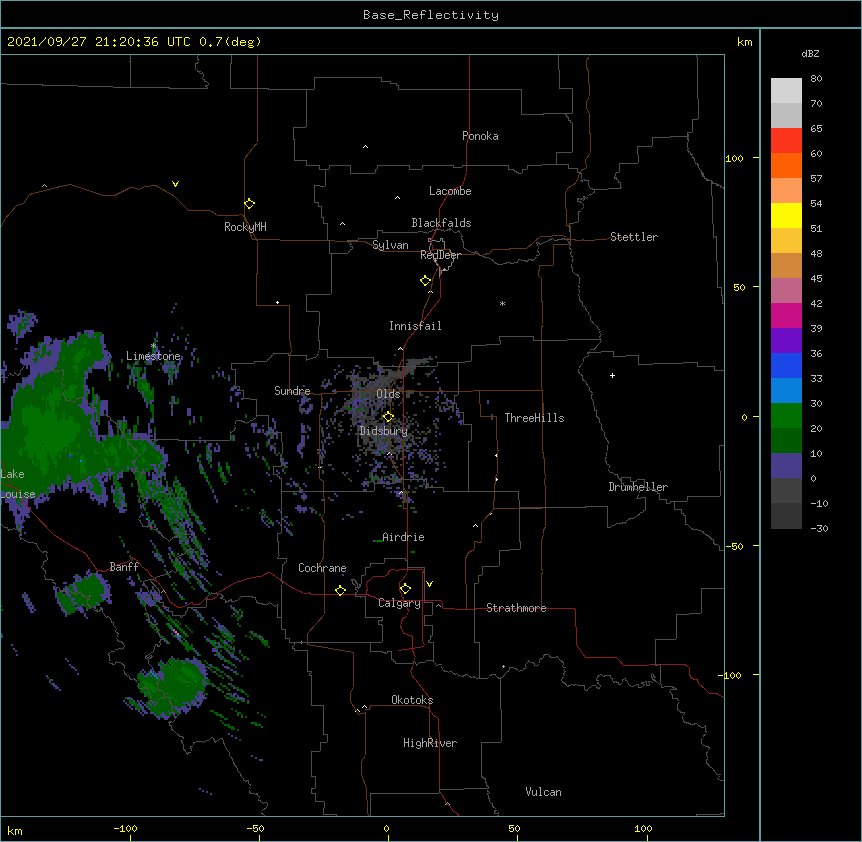Click the red 65 dBZ legend swatch
Image resolution: width=862 pixels, height=842 pixels.
tap(786, 141)
